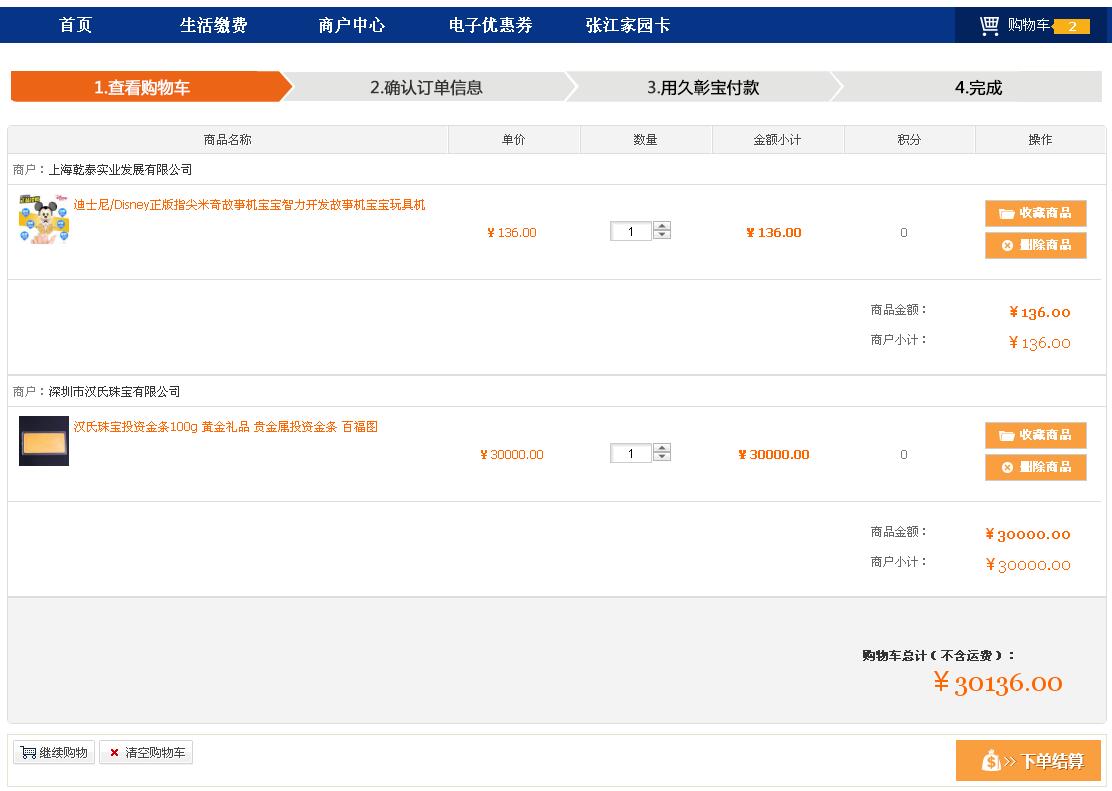This screenshot has height=791, width=1112.
Task: Increase quantity of the gold bar
Action: click(x=662, y=448)
